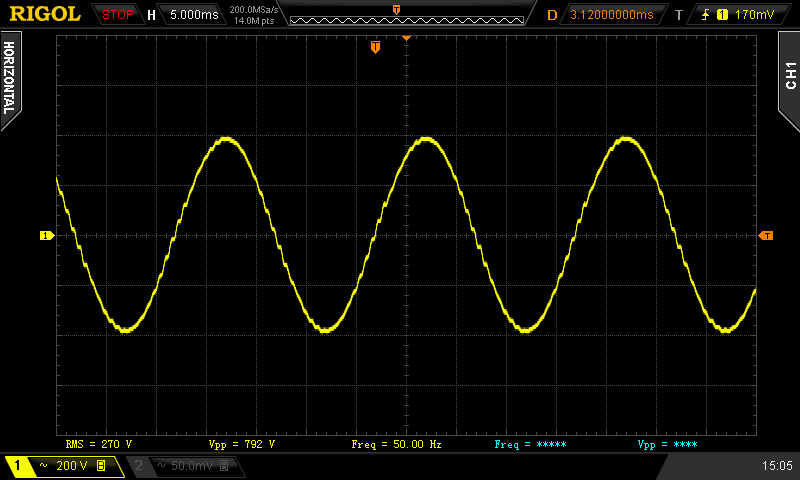Image resolution: width=800 pixels, height=480 pixels.
Task: Enable channel 2 at 50.0mV
Action: [182, 466]
